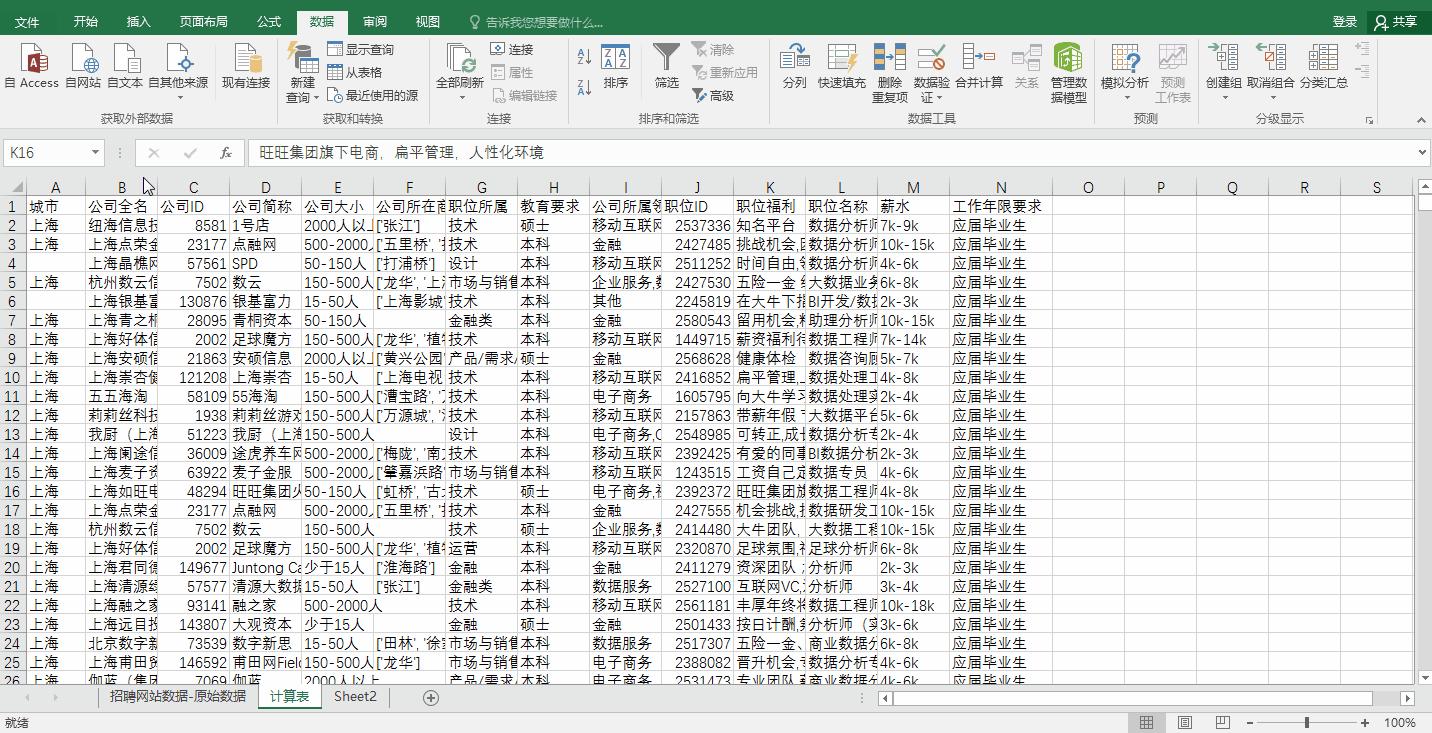Expand Group (创建组) dropdown arrow
The height and width of the screenshot is (733, 1432).
coord(1224,98)
